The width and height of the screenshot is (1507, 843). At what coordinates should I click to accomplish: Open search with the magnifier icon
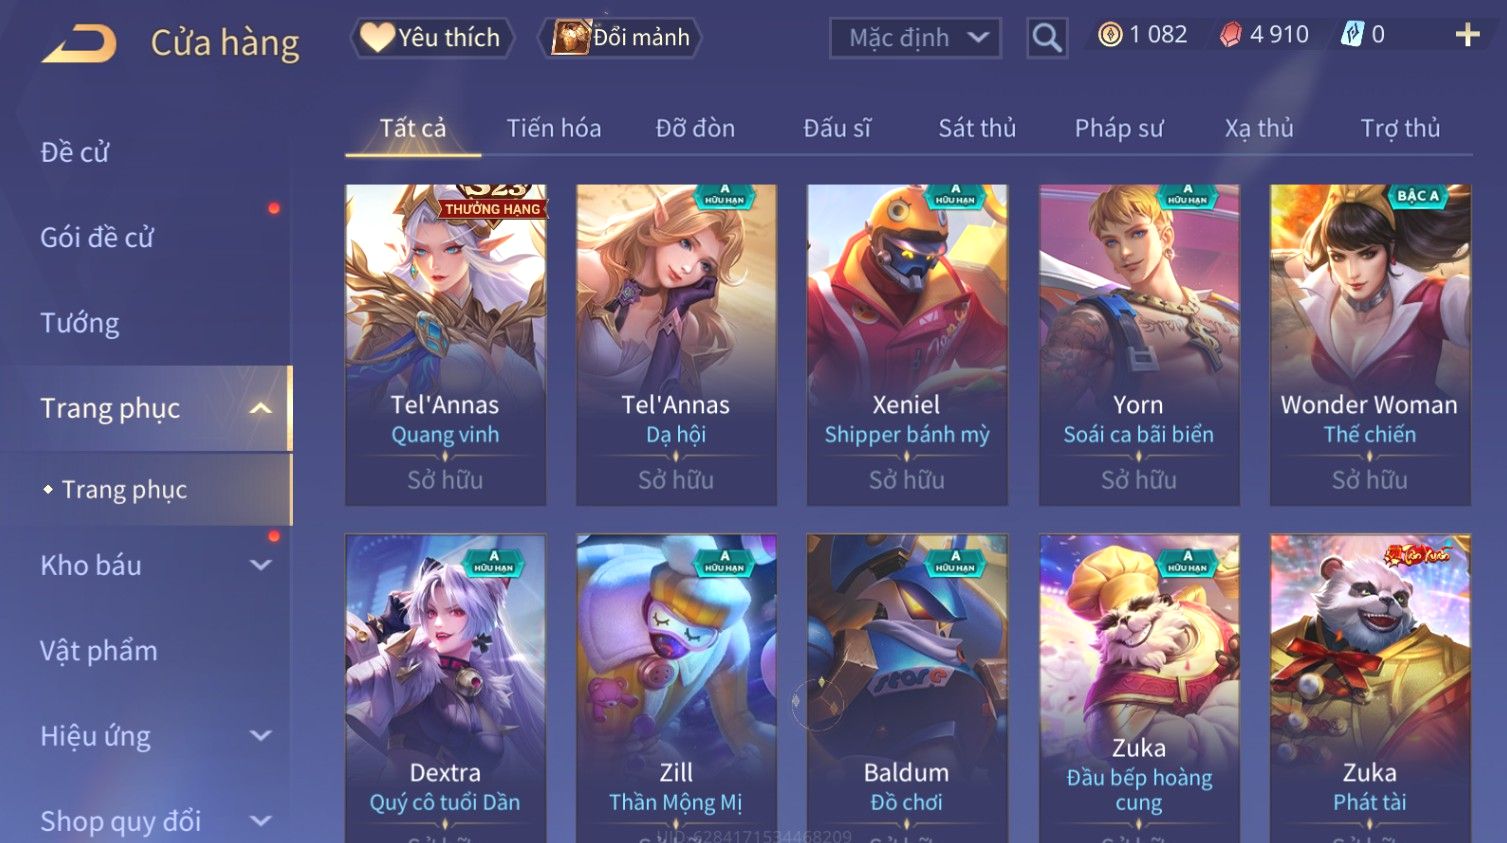point(1047,38)
